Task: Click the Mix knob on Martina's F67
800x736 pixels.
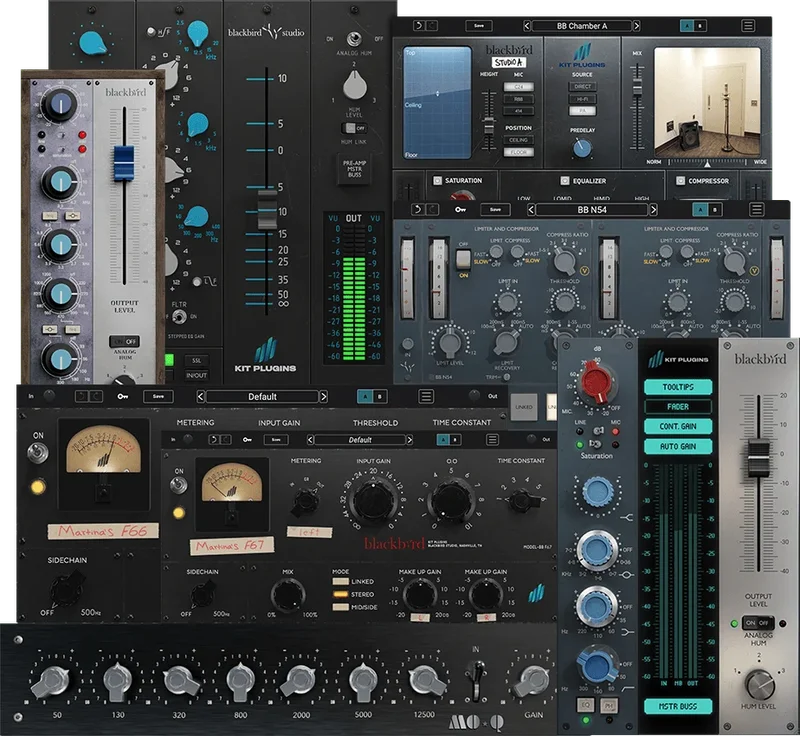Action: pos(288,595)
